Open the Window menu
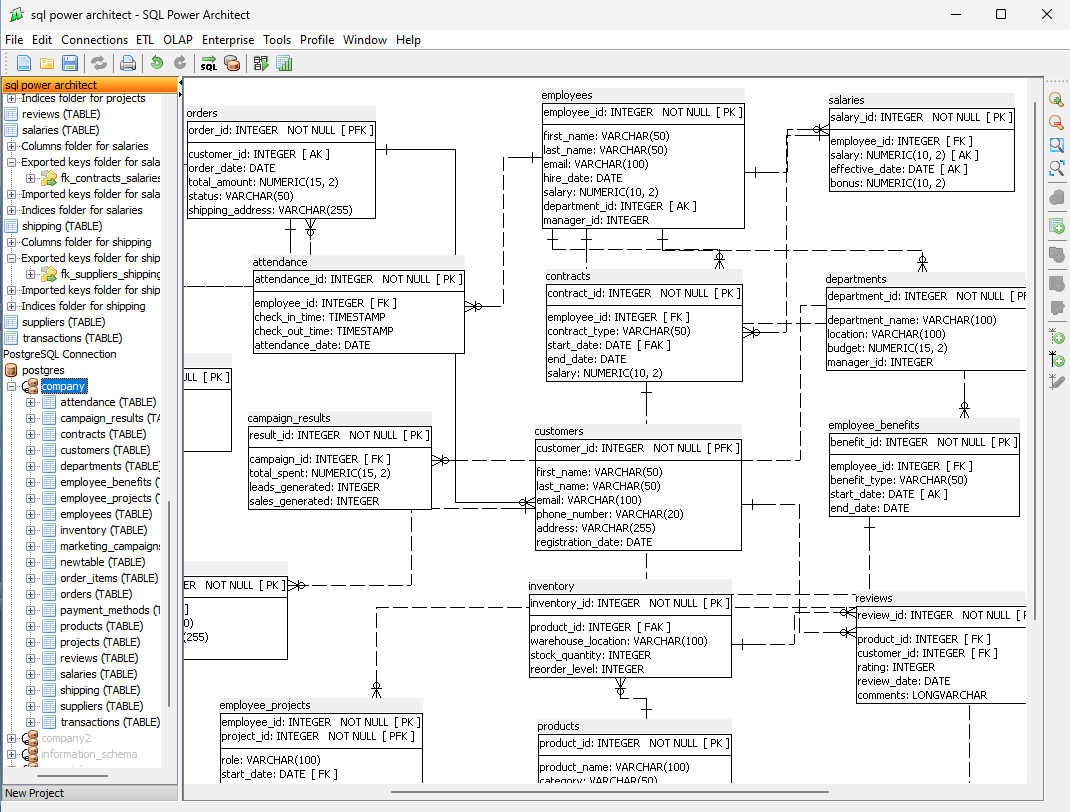Image resolution: width=1070 pixels, height=812 pixels. click(364, 40)
